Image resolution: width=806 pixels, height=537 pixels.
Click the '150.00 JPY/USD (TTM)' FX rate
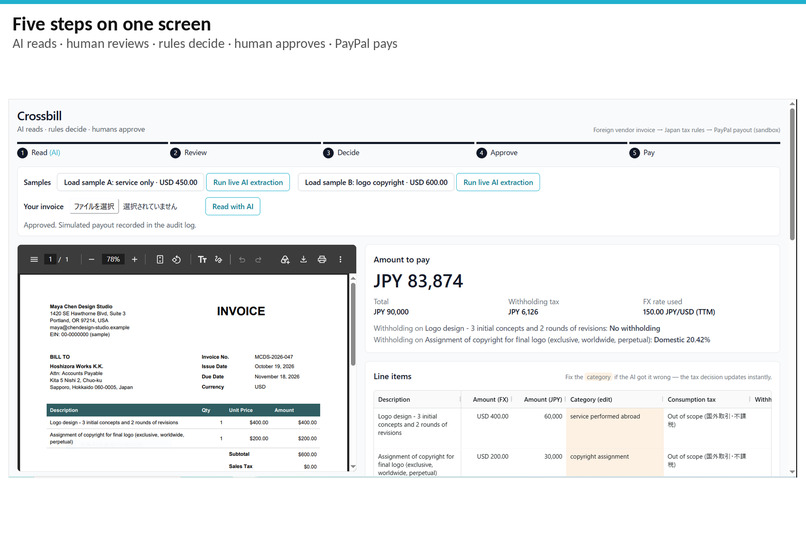pos(679,312)
